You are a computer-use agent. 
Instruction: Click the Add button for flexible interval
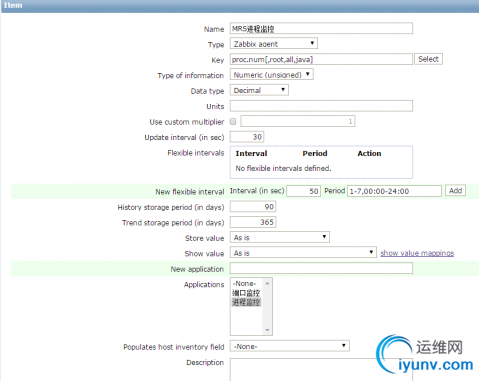455,191
